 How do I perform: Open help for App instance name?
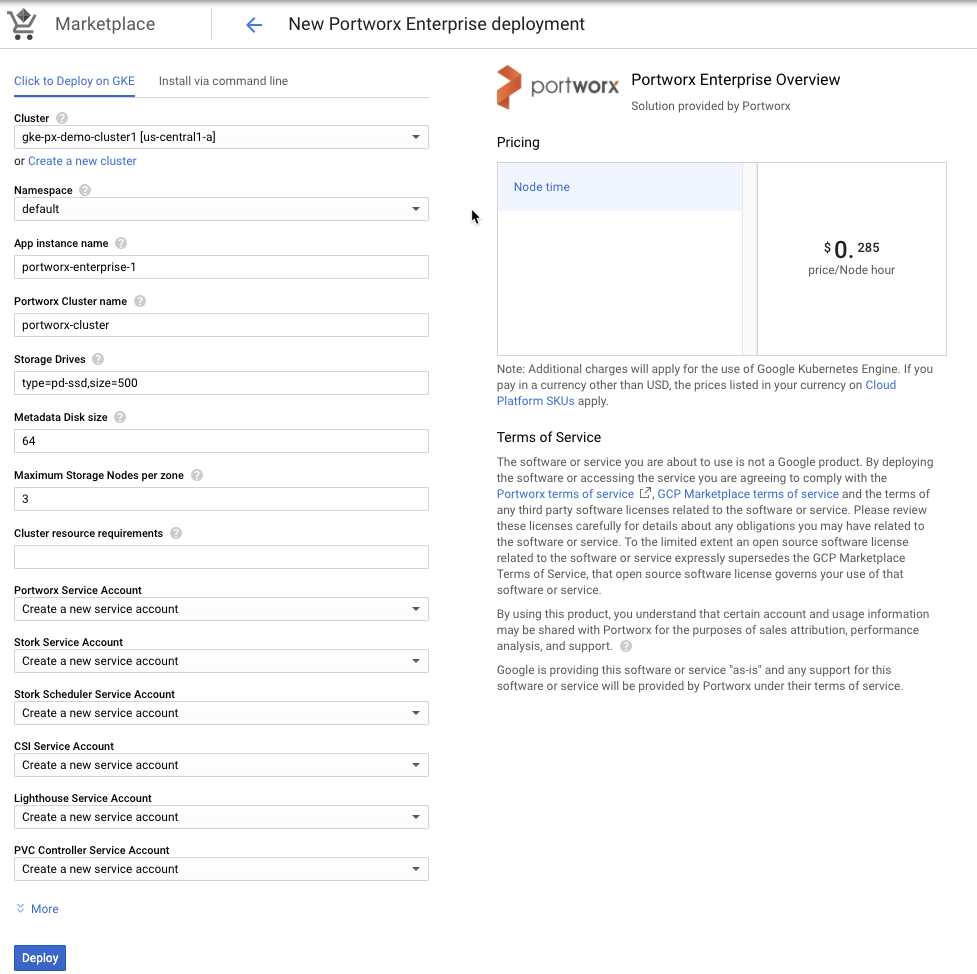[x=121, y=243]
